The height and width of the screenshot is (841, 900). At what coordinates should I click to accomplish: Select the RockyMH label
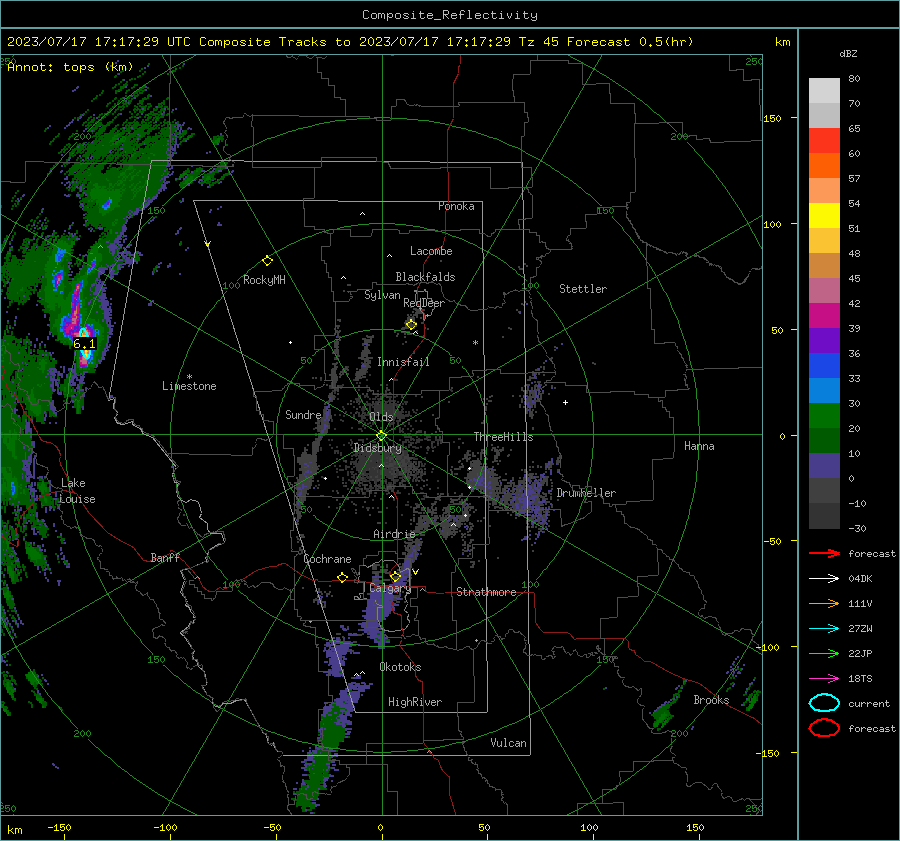pos(264,280)
